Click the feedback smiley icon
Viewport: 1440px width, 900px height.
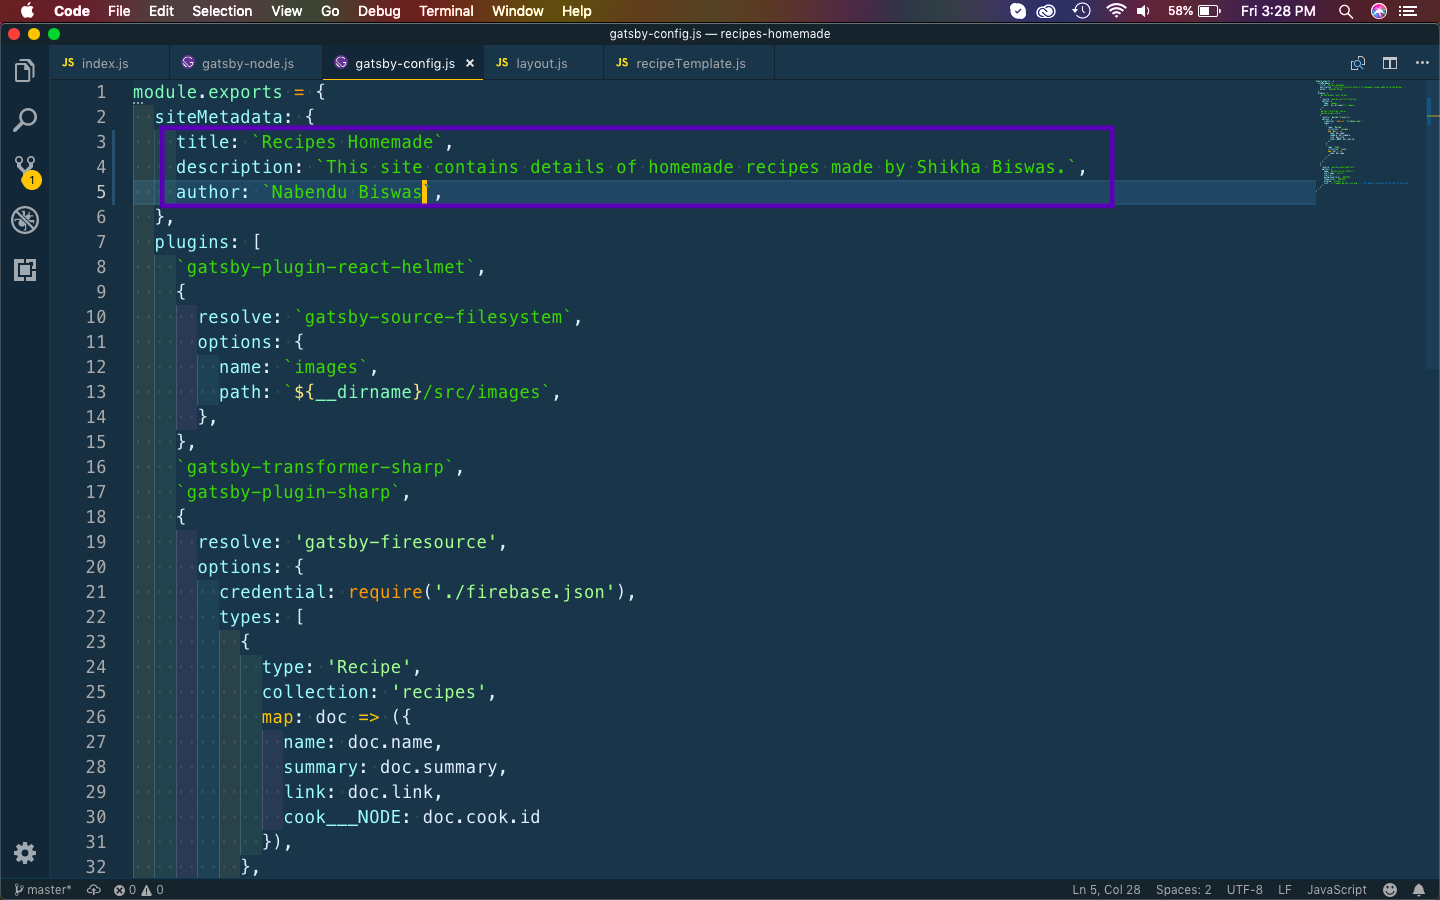pyautogui.click(x=1390, y=890)
